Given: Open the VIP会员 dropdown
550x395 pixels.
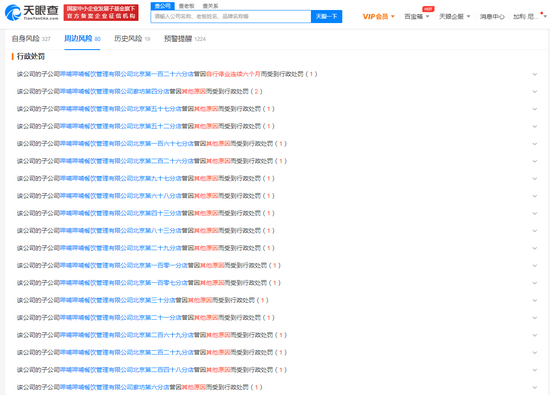Looking at the screenshot, I should pyautogui.click(x=378, y=16).
